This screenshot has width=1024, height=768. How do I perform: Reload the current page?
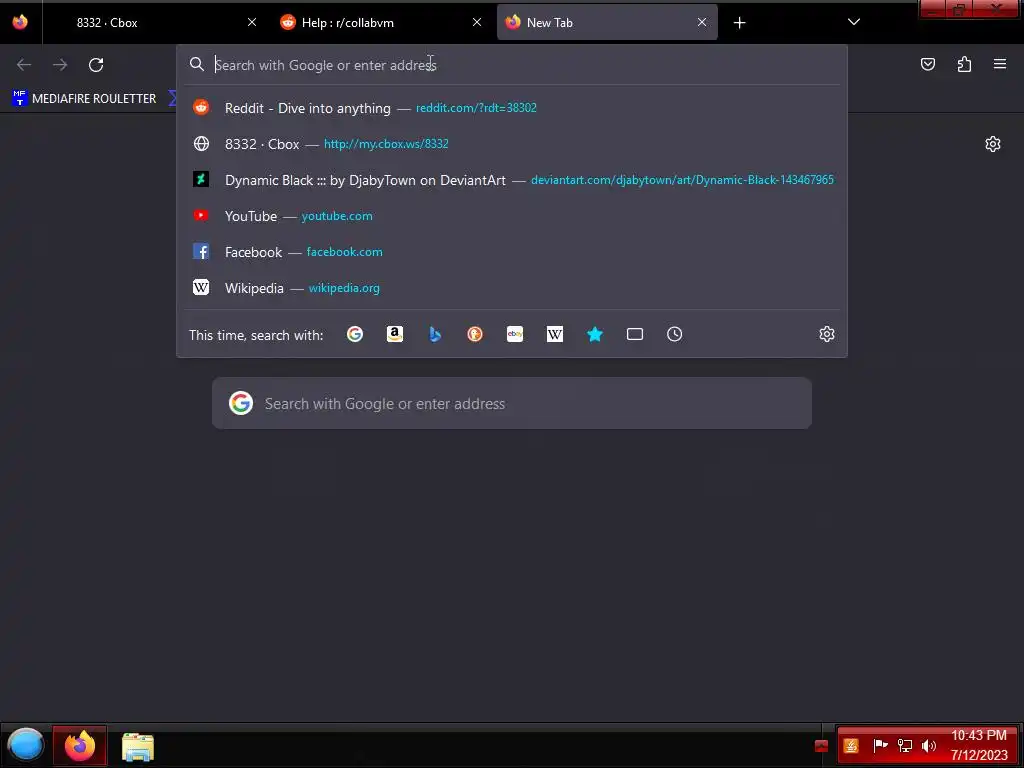click(96, 65)
